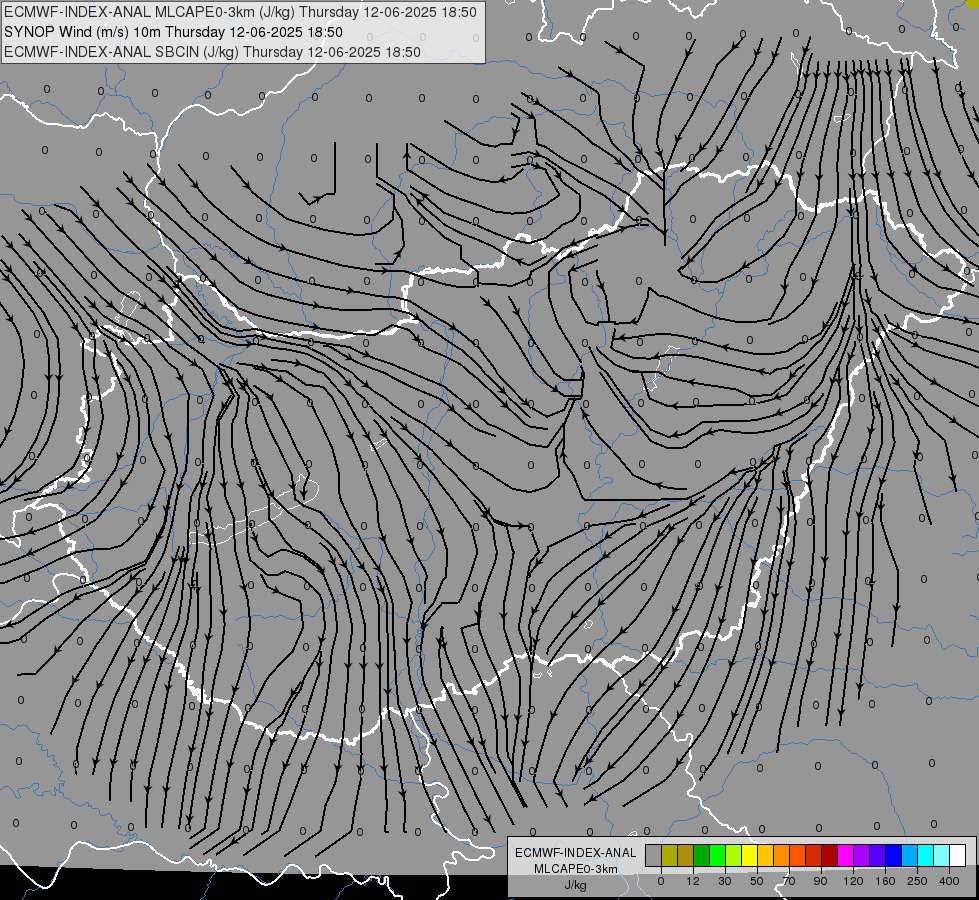Image resolution: width=979 pixels, height=900 pixels.
Task: Click the olive-yellow legend swatch after 0
Action: pyautogui.click(x=669, y=855)
